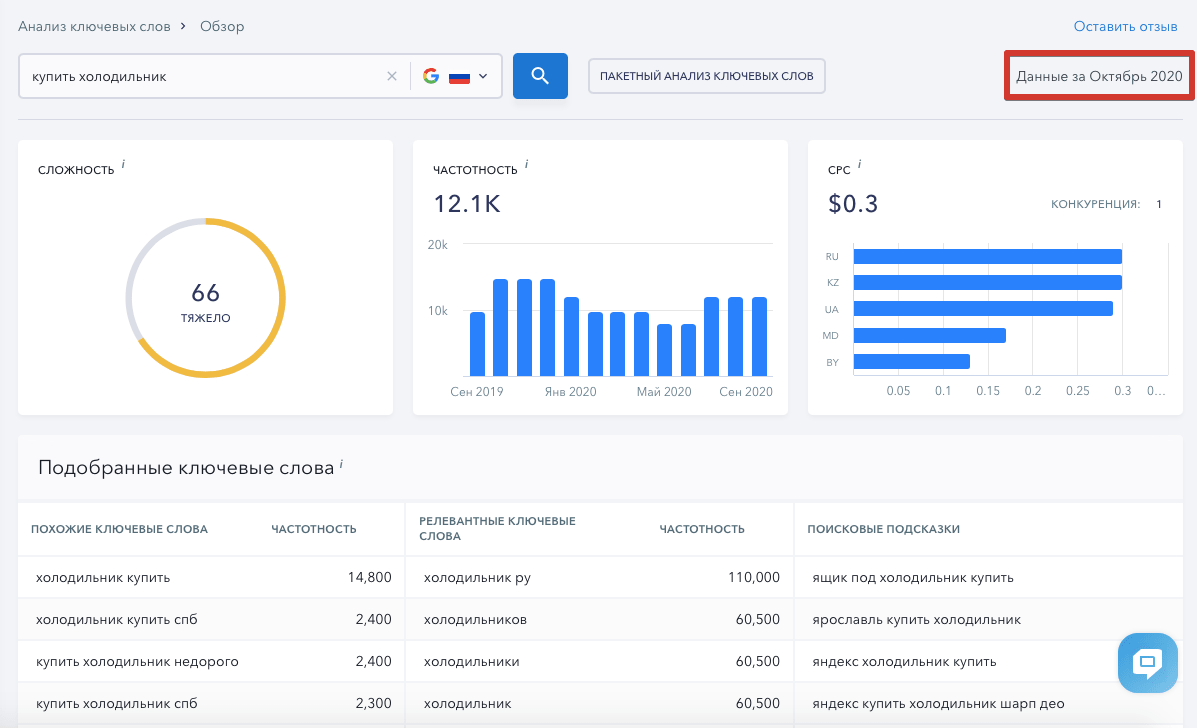
Task: Select the Обзор breadcrumb item
Action: pos(222,26)
